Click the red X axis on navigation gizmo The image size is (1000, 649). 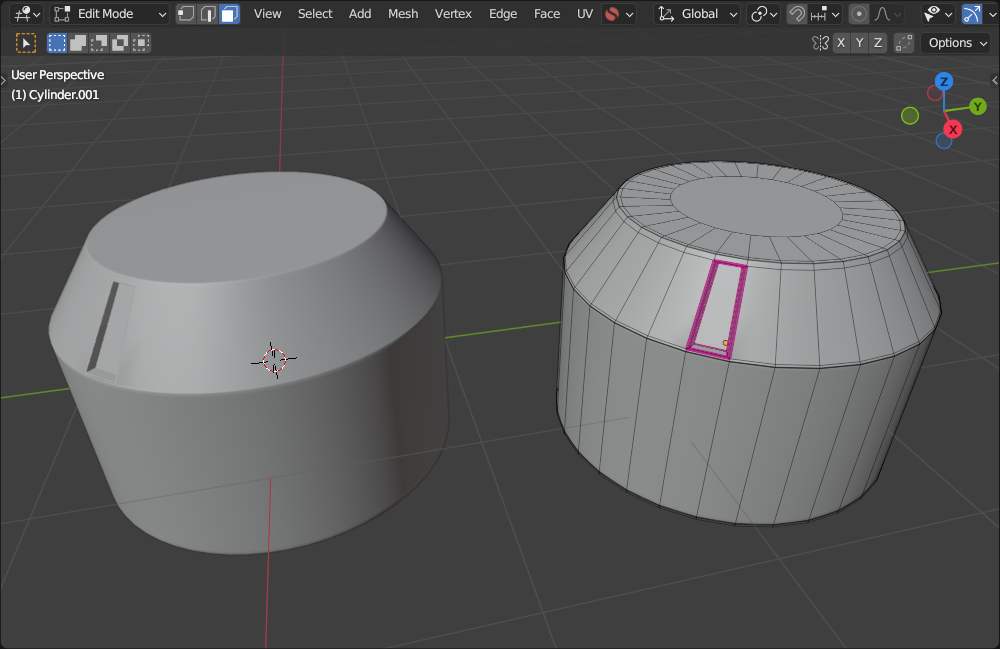[x=953, y=129]
